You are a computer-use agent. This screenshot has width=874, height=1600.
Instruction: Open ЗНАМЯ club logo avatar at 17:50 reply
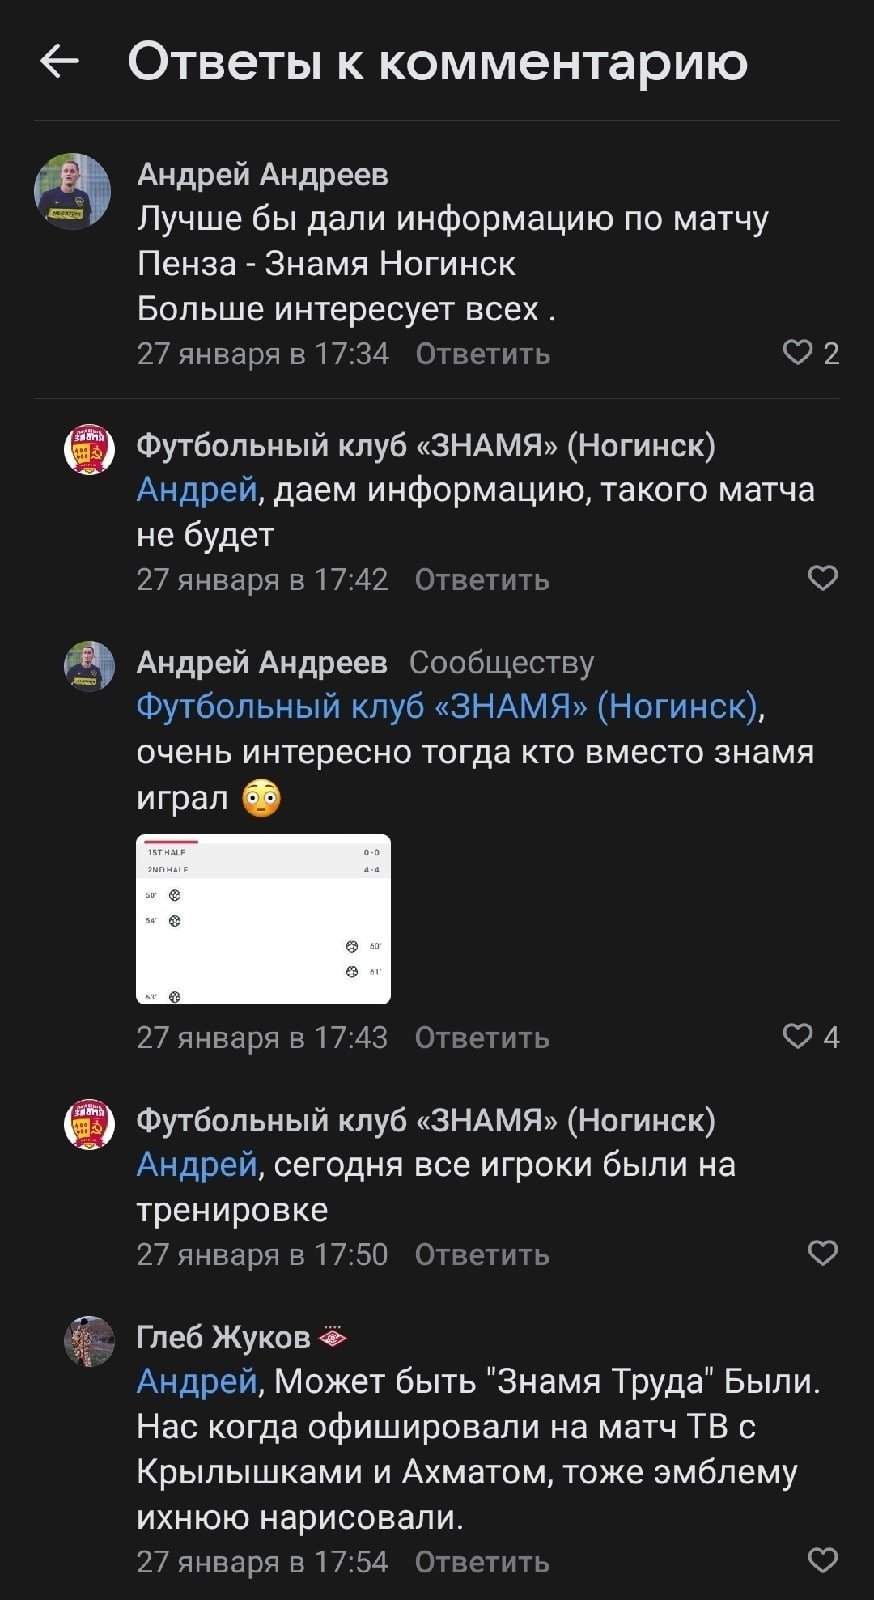pos(89,1123)
